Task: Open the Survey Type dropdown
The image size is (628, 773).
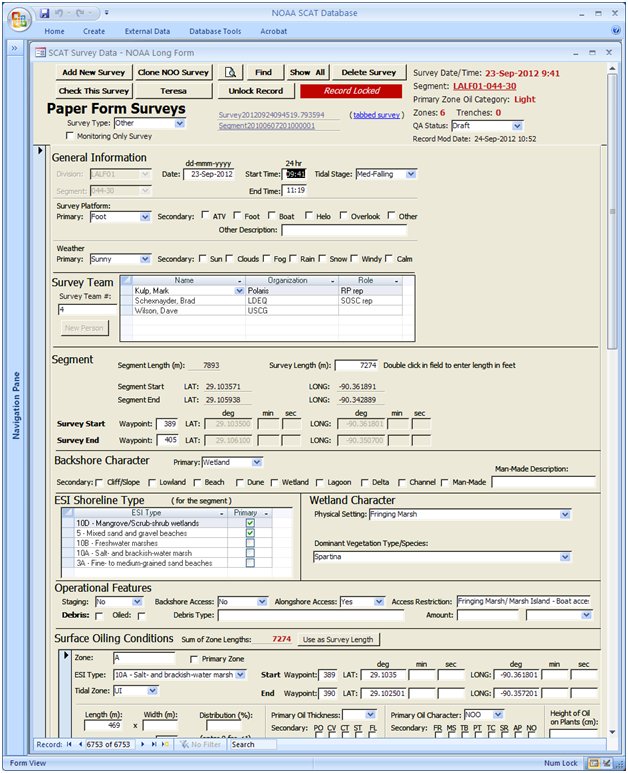Action: pyautogui.click(x=180, y=123)
